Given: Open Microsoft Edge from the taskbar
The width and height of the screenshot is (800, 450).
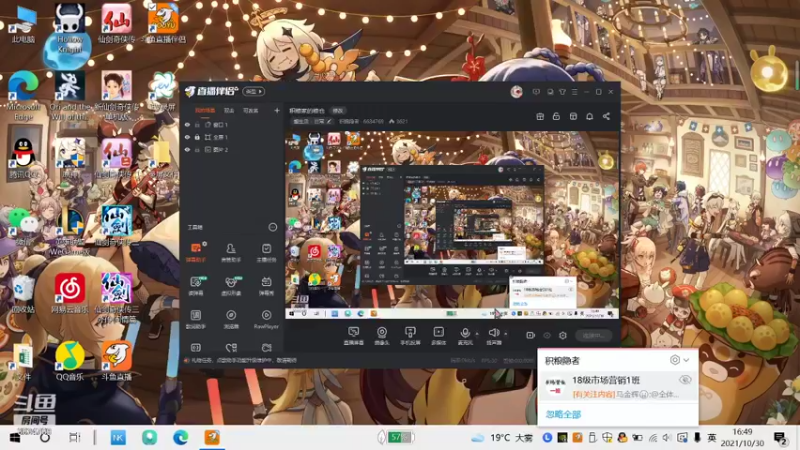Looking at the screenshot, I should [x=181, y=438].
